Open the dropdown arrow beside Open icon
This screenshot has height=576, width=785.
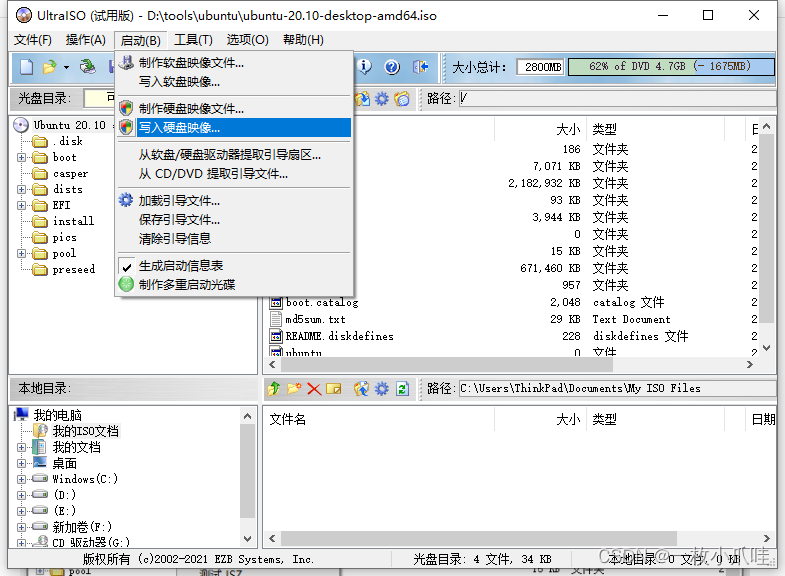(66, 67)
